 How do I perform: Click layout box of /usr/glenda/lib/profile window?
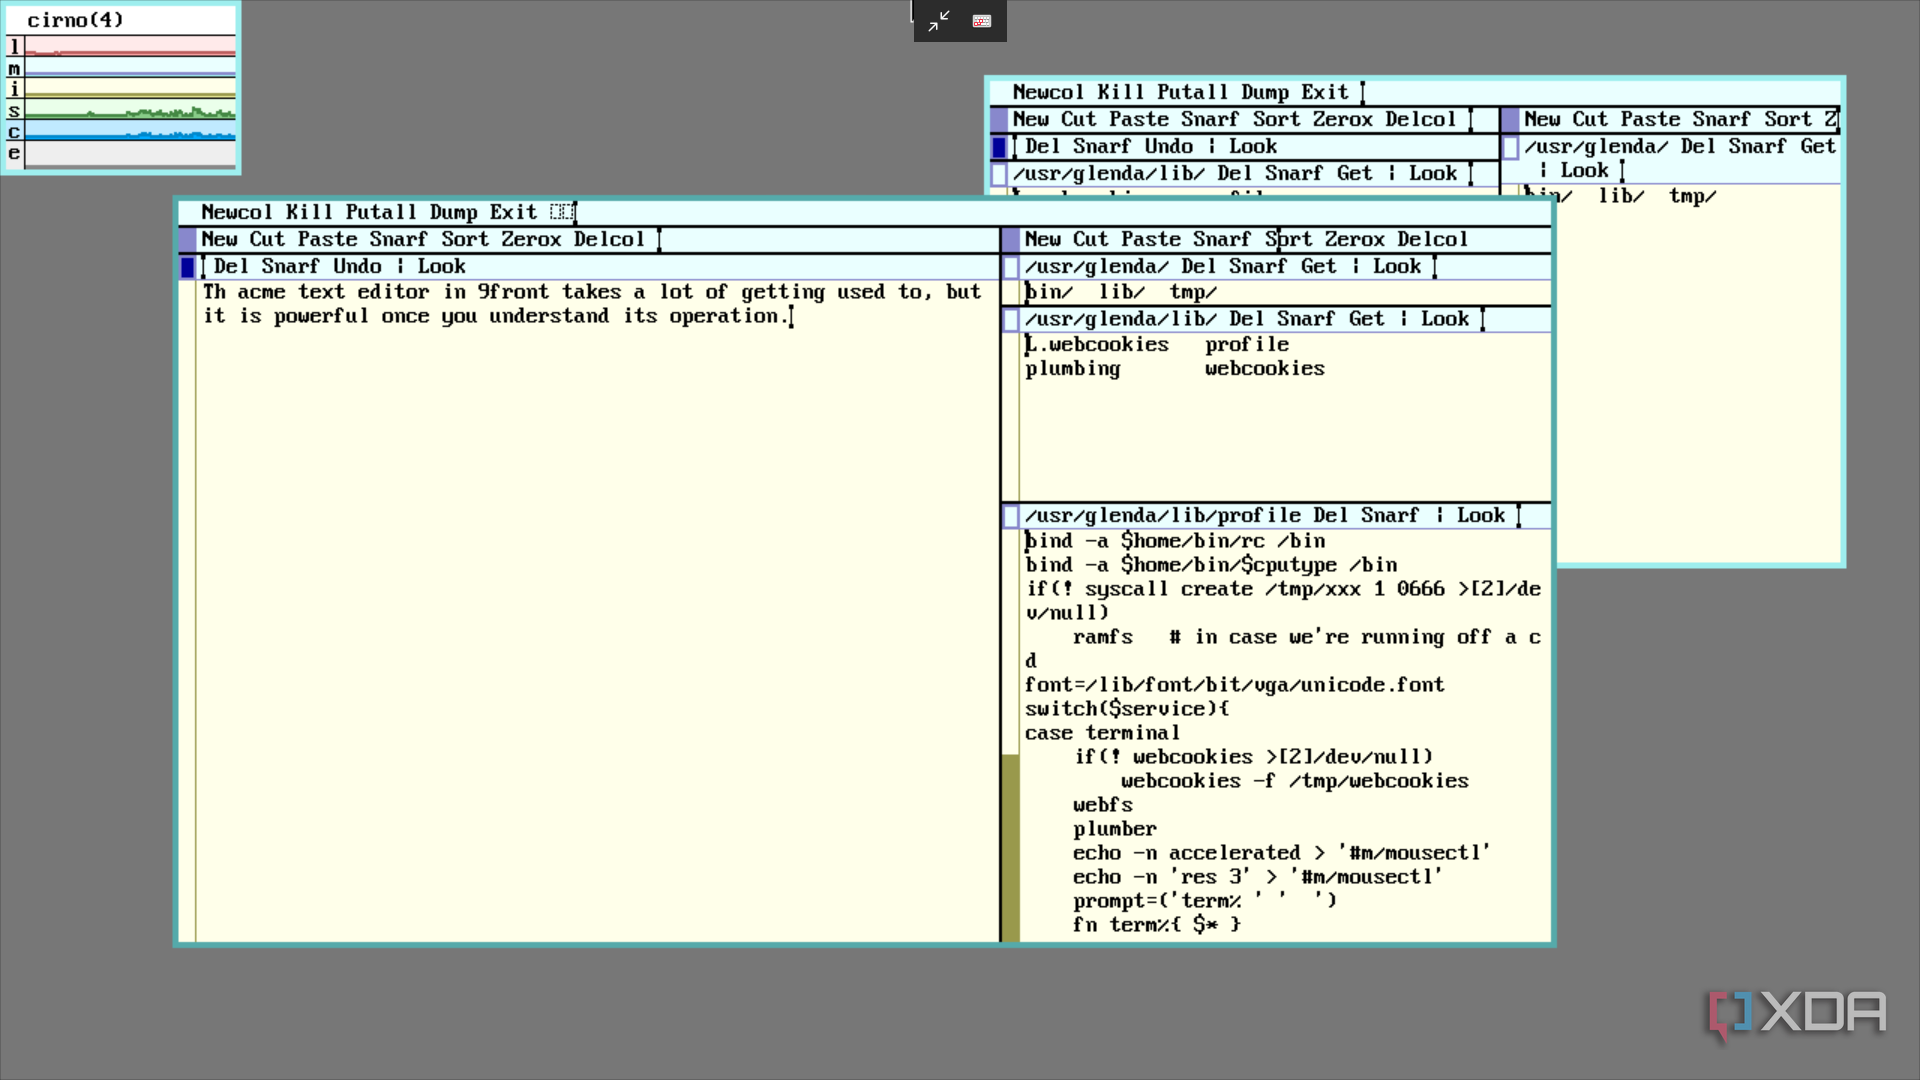(1010, 516)
